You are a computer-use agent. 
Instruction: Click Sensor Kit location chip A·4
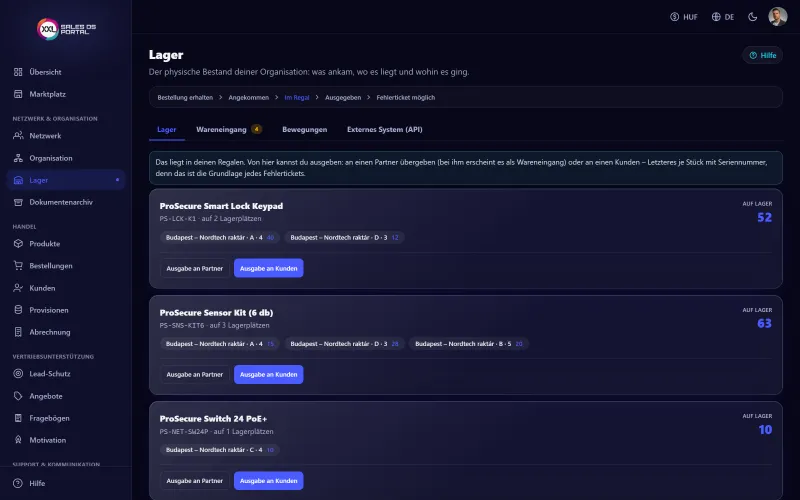click(x=220, y=344)
